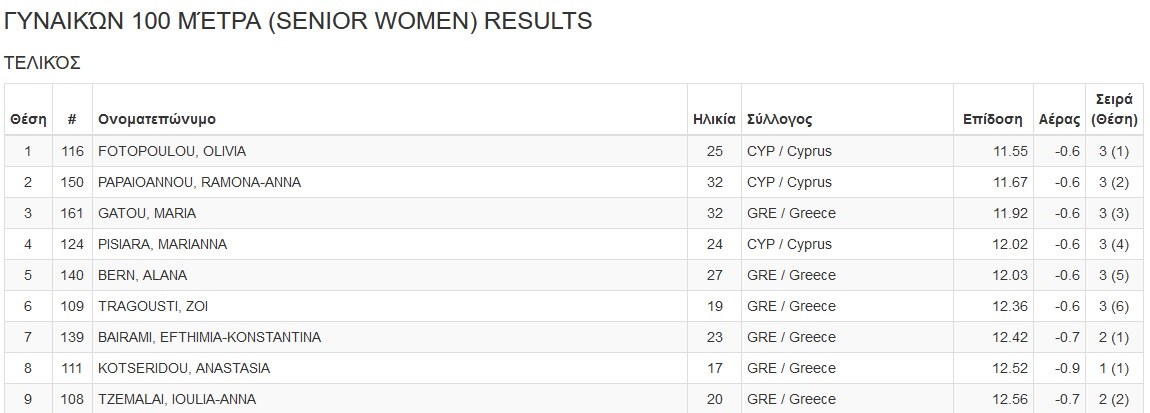Click the Σύλλογος column header
This screenshot has width=1150, height=413.
pos(779,119)
